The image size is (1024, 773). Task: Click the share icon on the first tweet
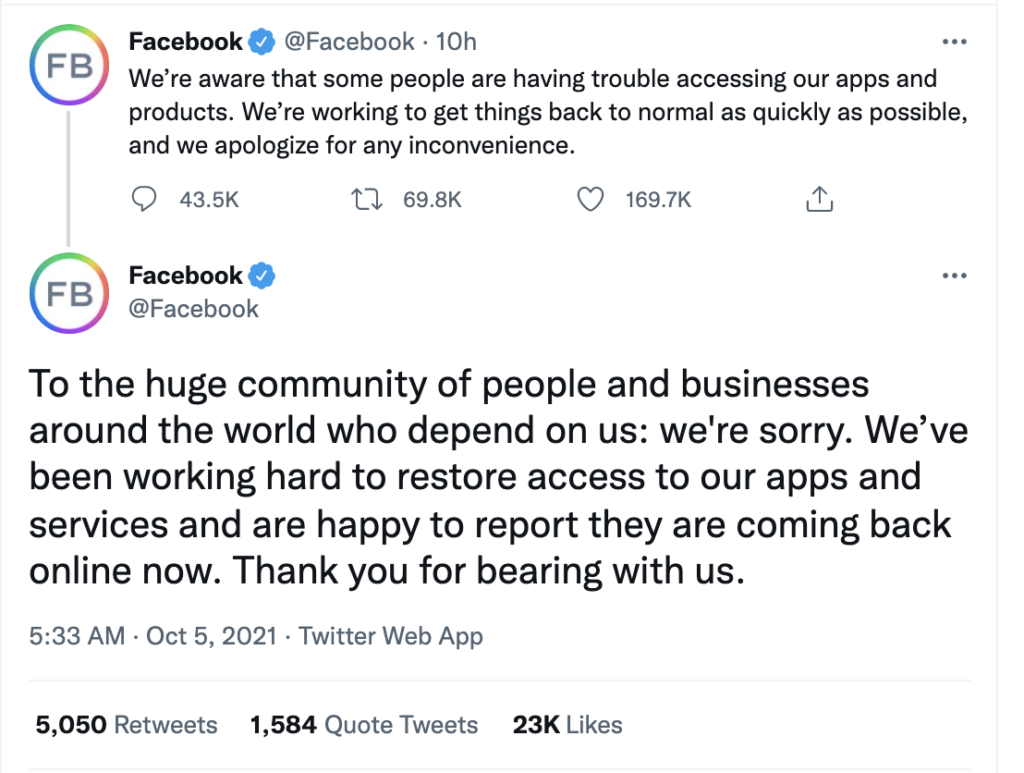[818, 200]
